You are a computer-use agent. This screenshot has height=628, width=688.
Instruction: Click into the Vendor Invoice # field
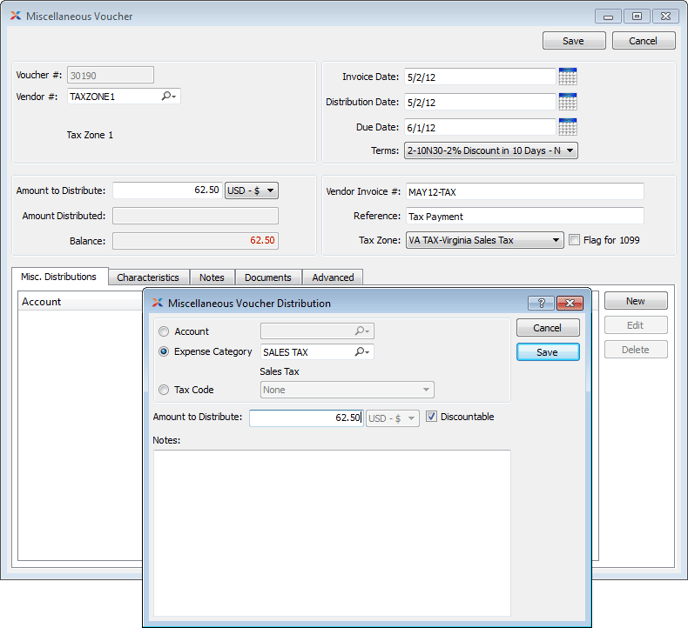[x=524, y=192]
